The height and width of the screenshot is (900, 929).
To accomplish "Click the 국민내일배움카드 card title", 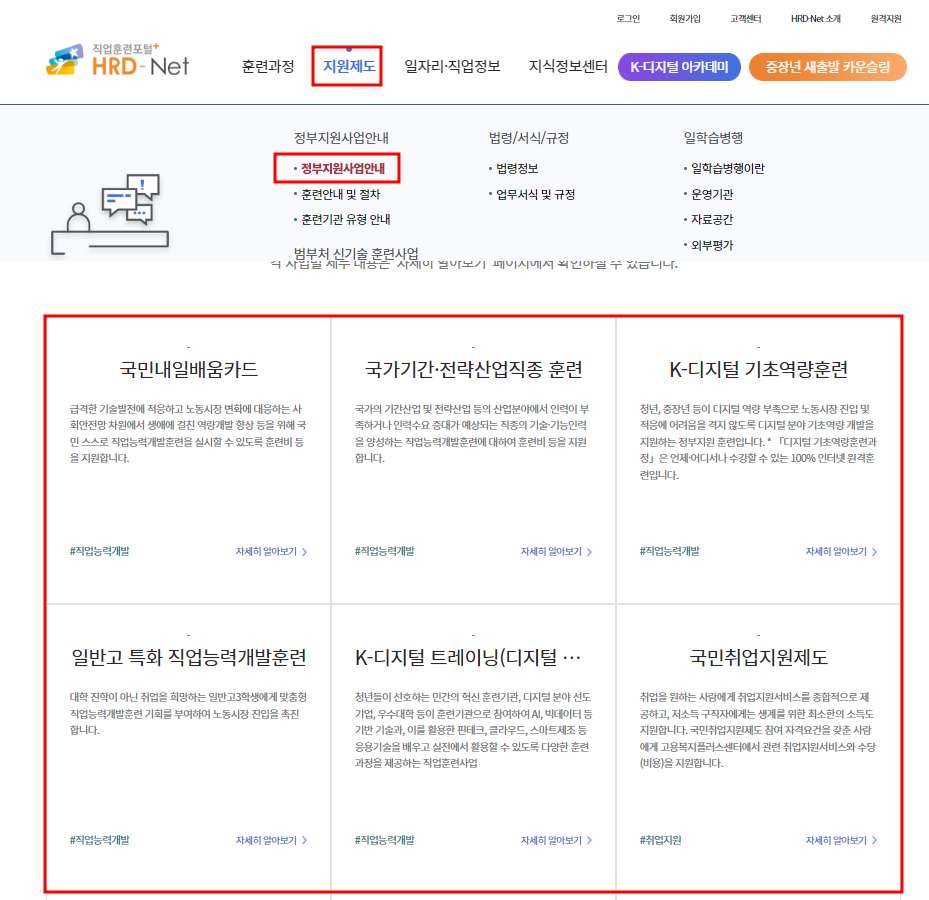I will tap(188, 369).
